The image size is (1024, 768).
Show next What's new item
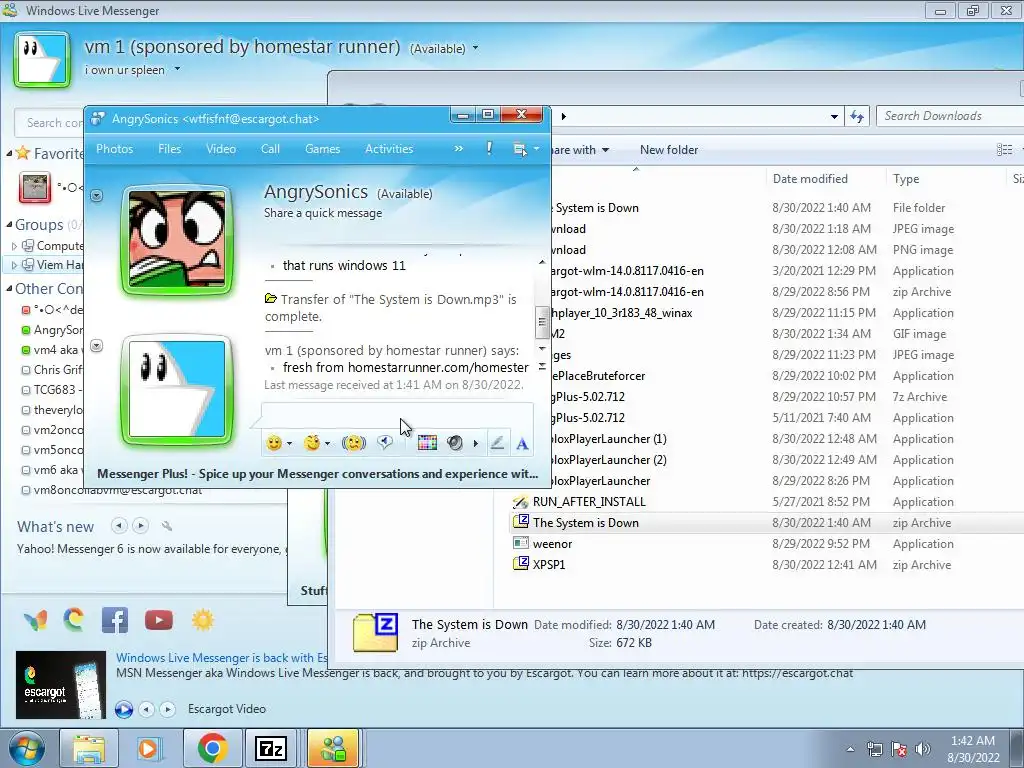click(x=140, y=525)
